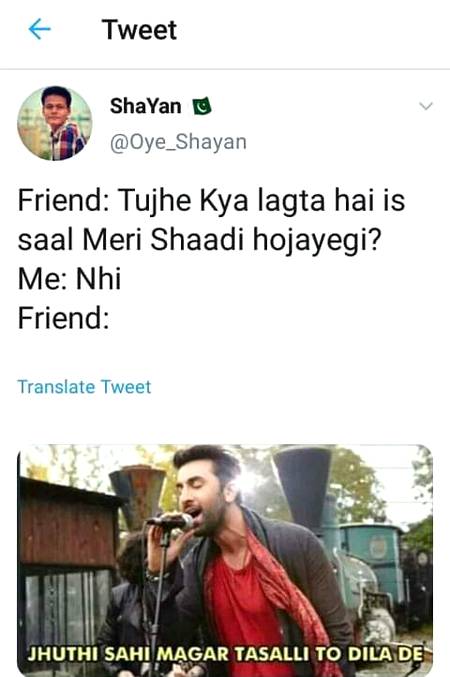Open tweet options chevron menu

click(x=426, y=106)
